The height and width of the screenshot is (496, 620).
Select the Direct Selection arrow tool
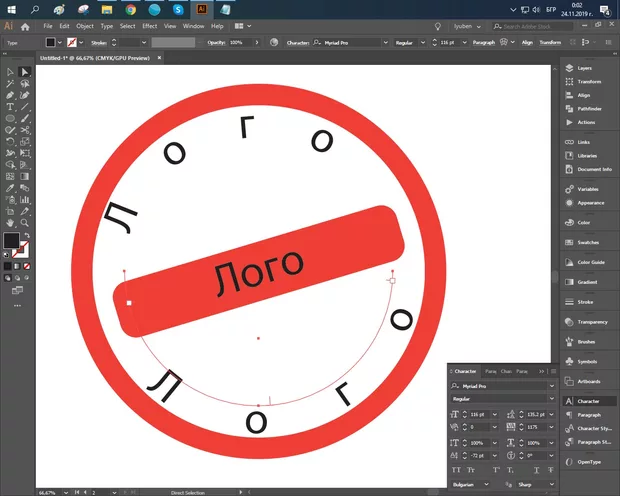[25, 72]
